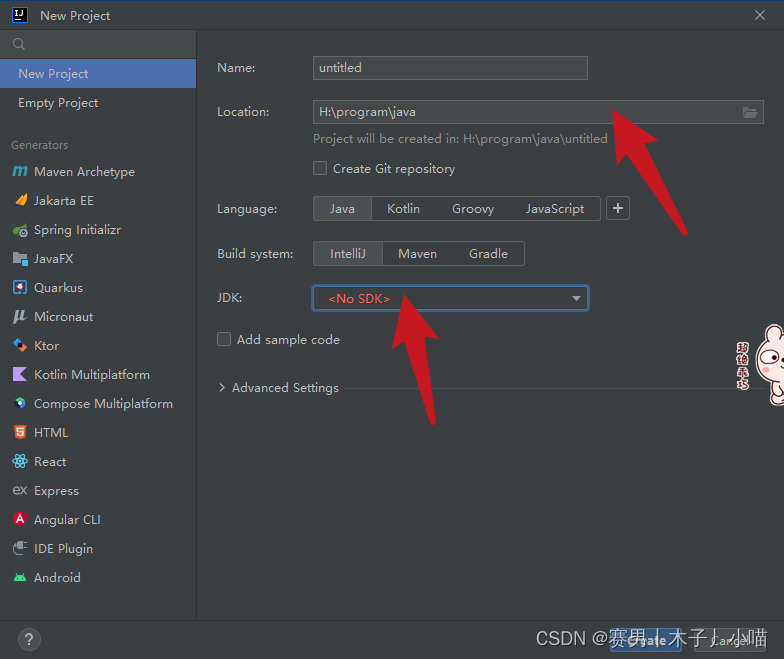Choose the Quarkus generator label
Image resolution: width=784 pixels, height=659 pixels.
[58, 288]
